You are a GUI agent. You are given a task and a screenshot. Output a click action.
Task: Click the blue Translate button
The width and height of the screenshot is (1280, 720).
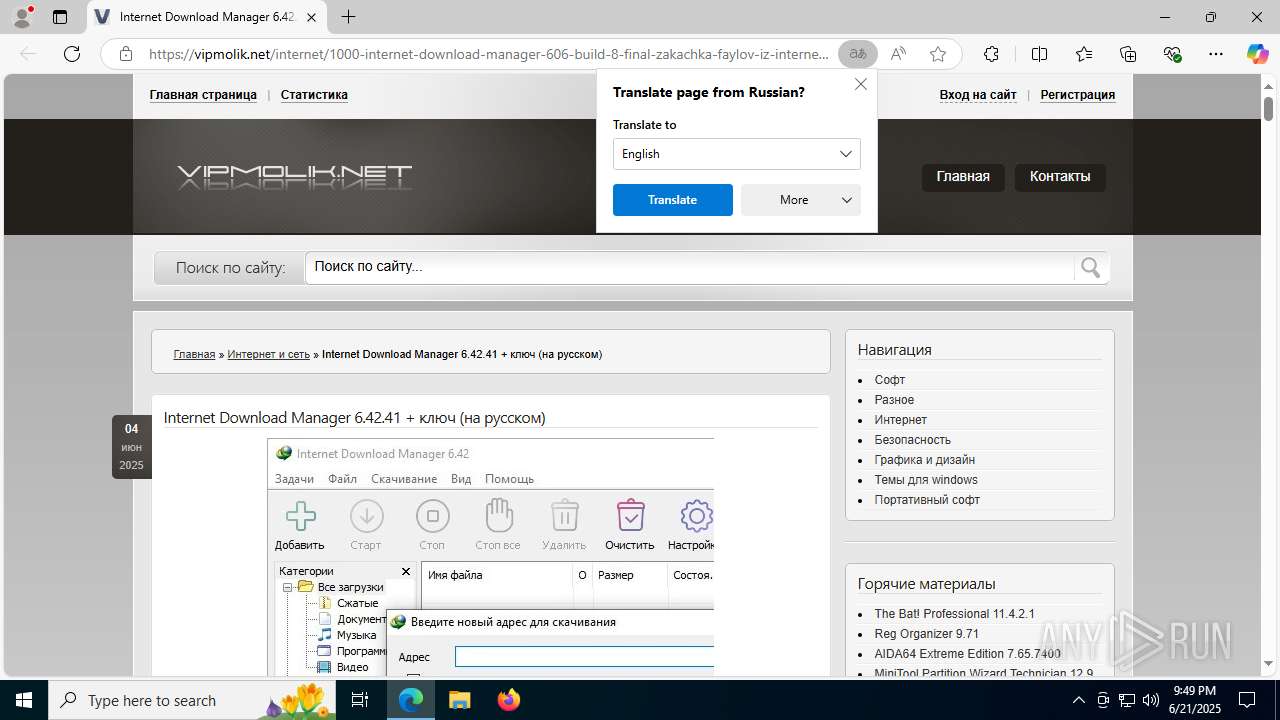[672, 200]
